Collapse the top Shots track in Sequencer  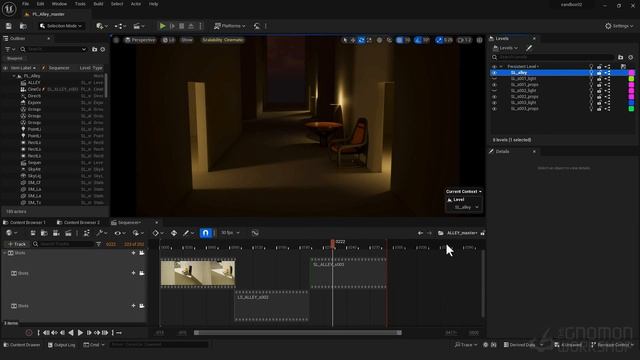5,253
